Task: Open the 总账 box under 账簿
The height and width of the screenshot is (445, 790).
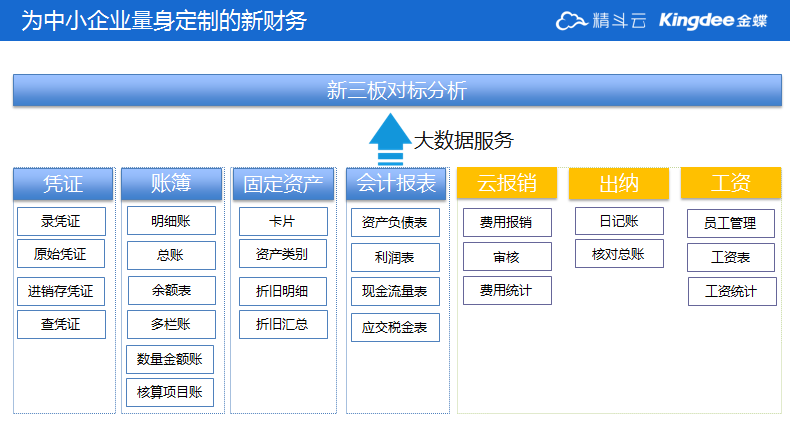Action: pyautogui.click(x=171, y=255)
